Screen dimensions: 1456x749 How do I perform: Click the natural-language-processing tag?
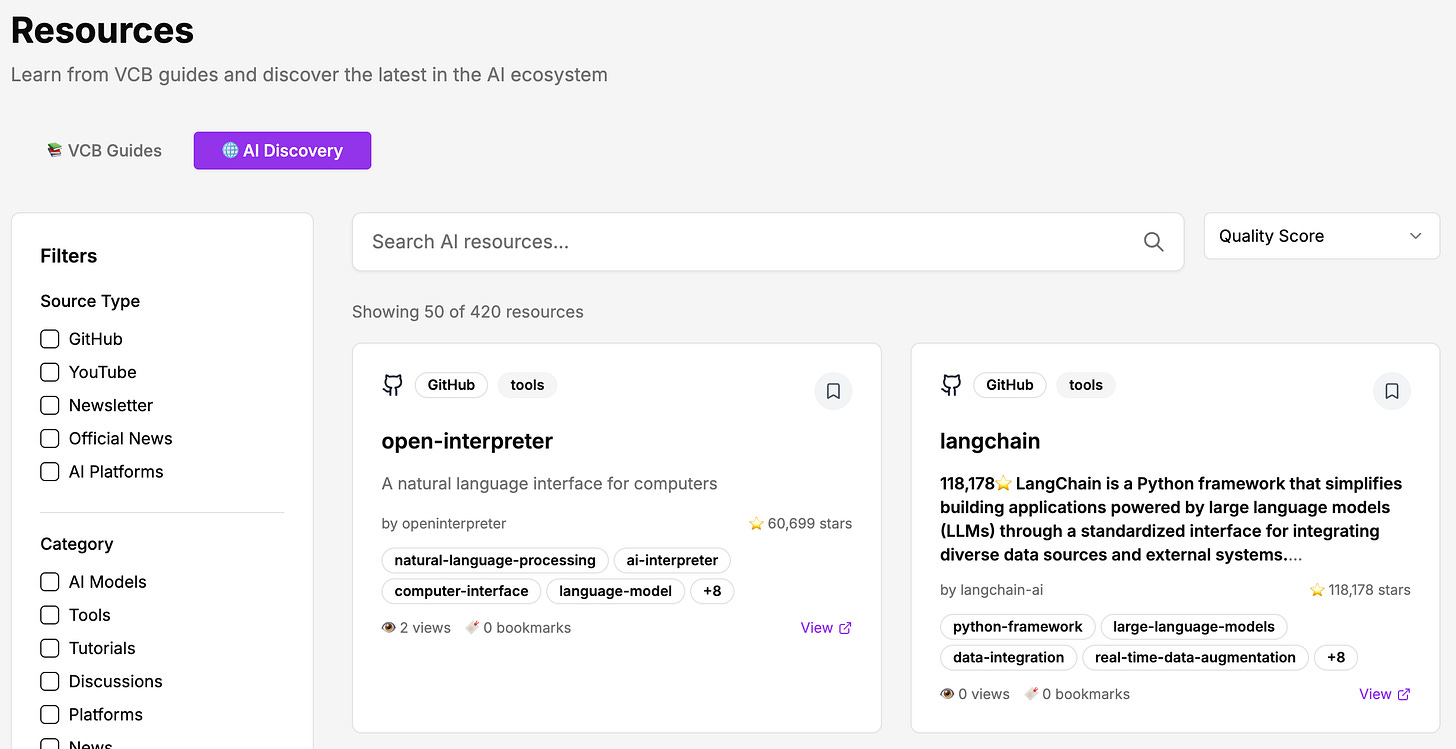click(x=495, y=560)
